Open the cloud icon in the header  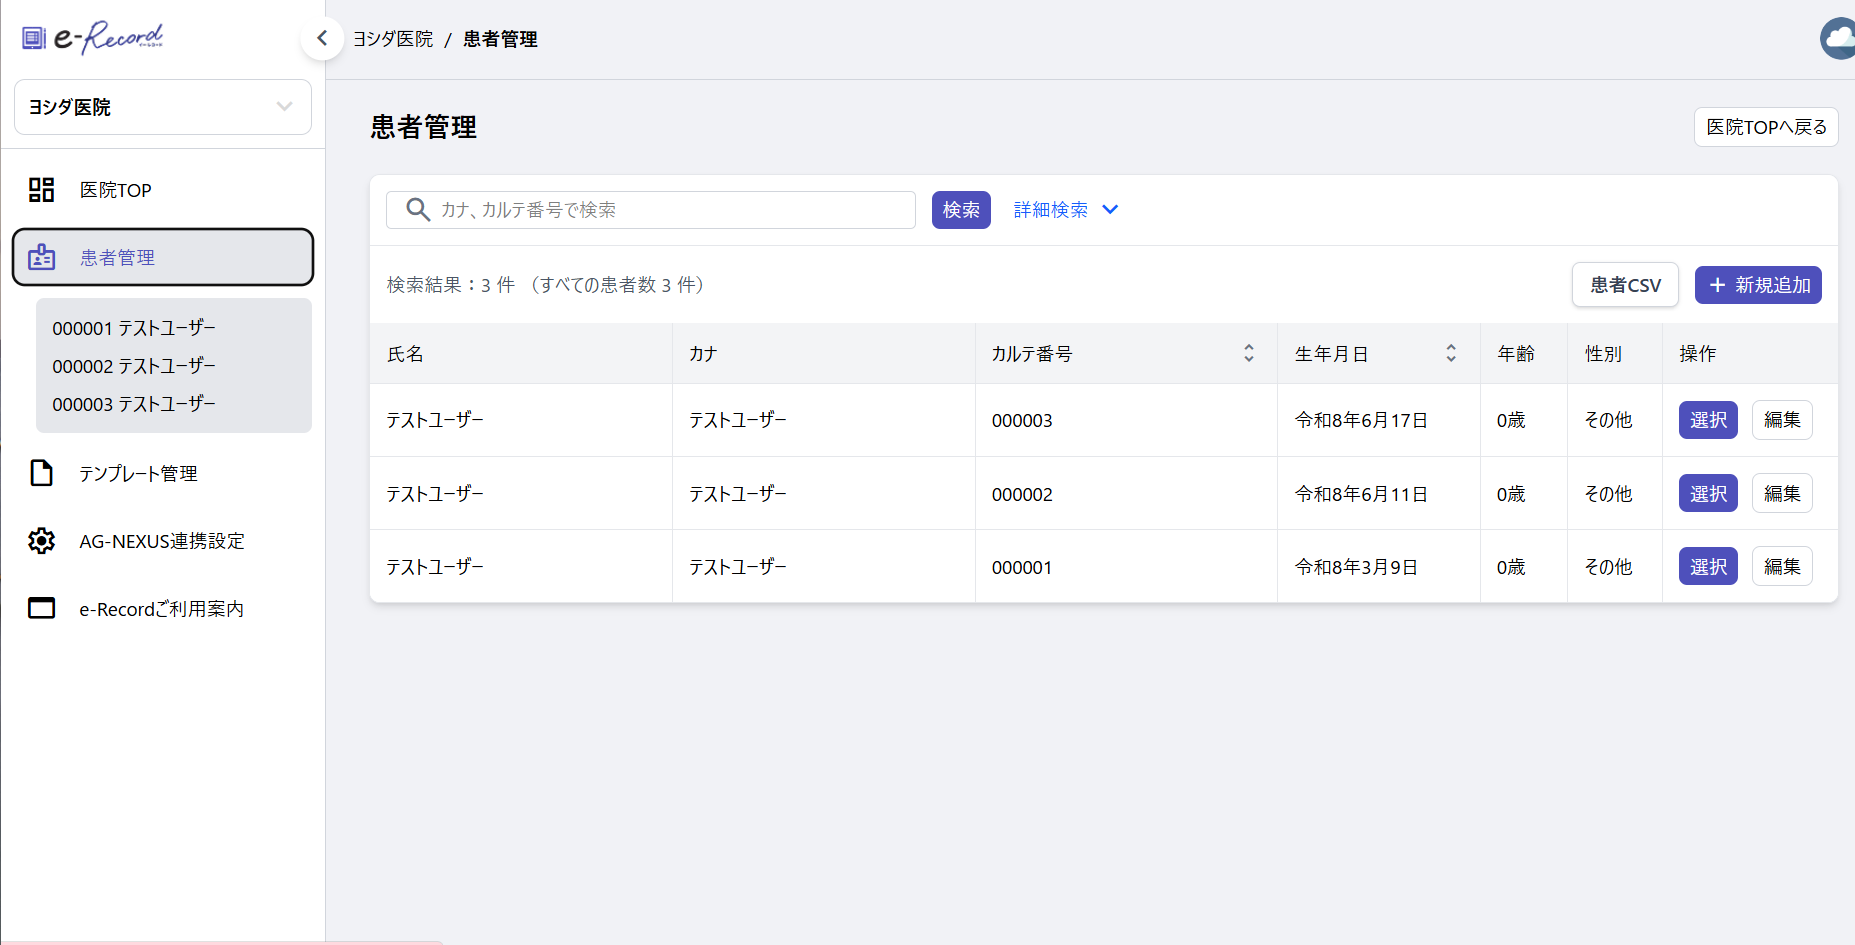pos(1838,39)
